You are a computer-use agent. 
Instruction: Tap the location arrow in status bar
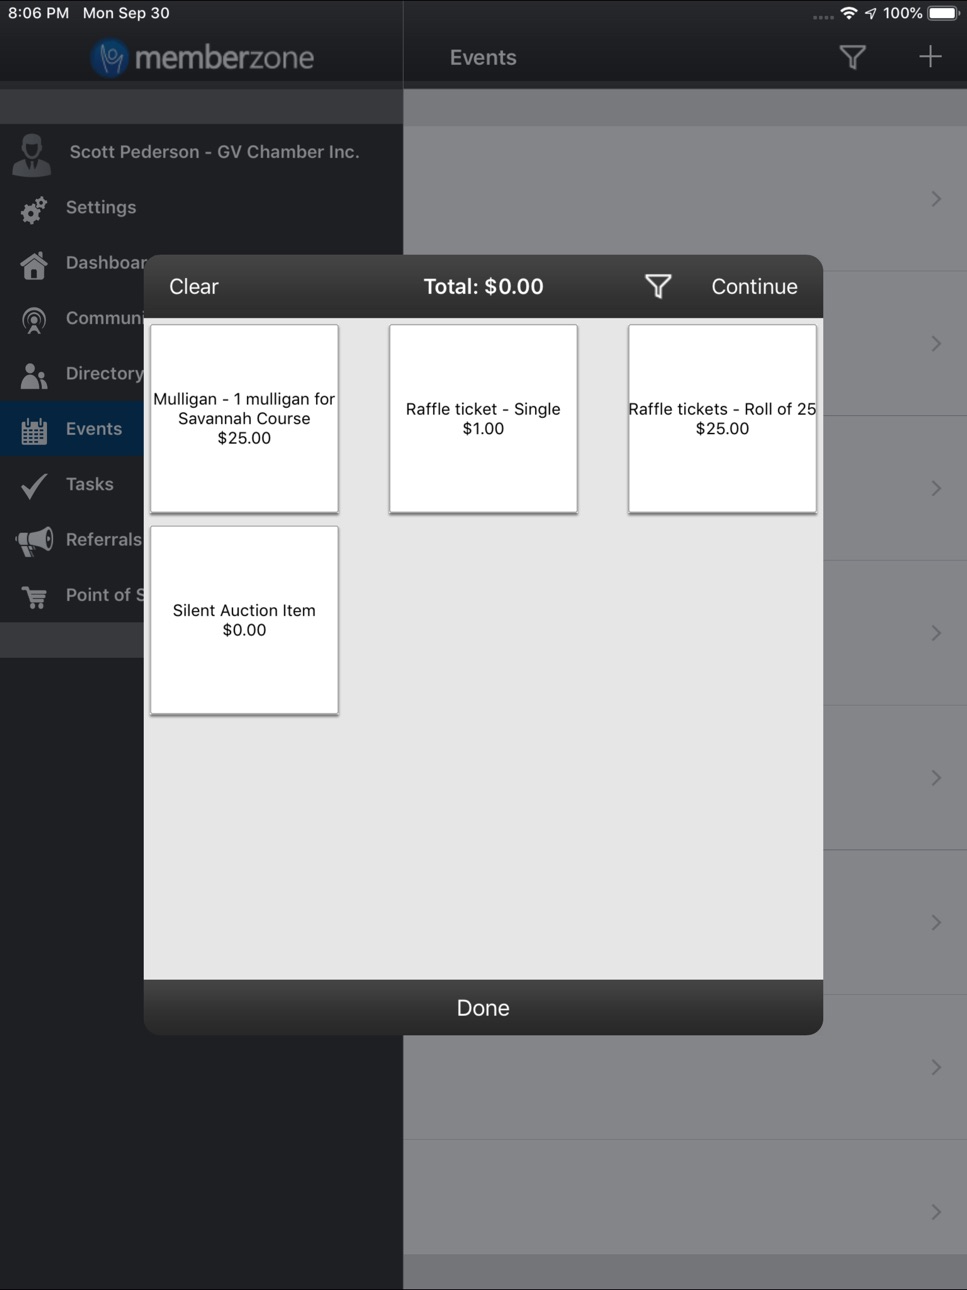[x=871, y=13]
